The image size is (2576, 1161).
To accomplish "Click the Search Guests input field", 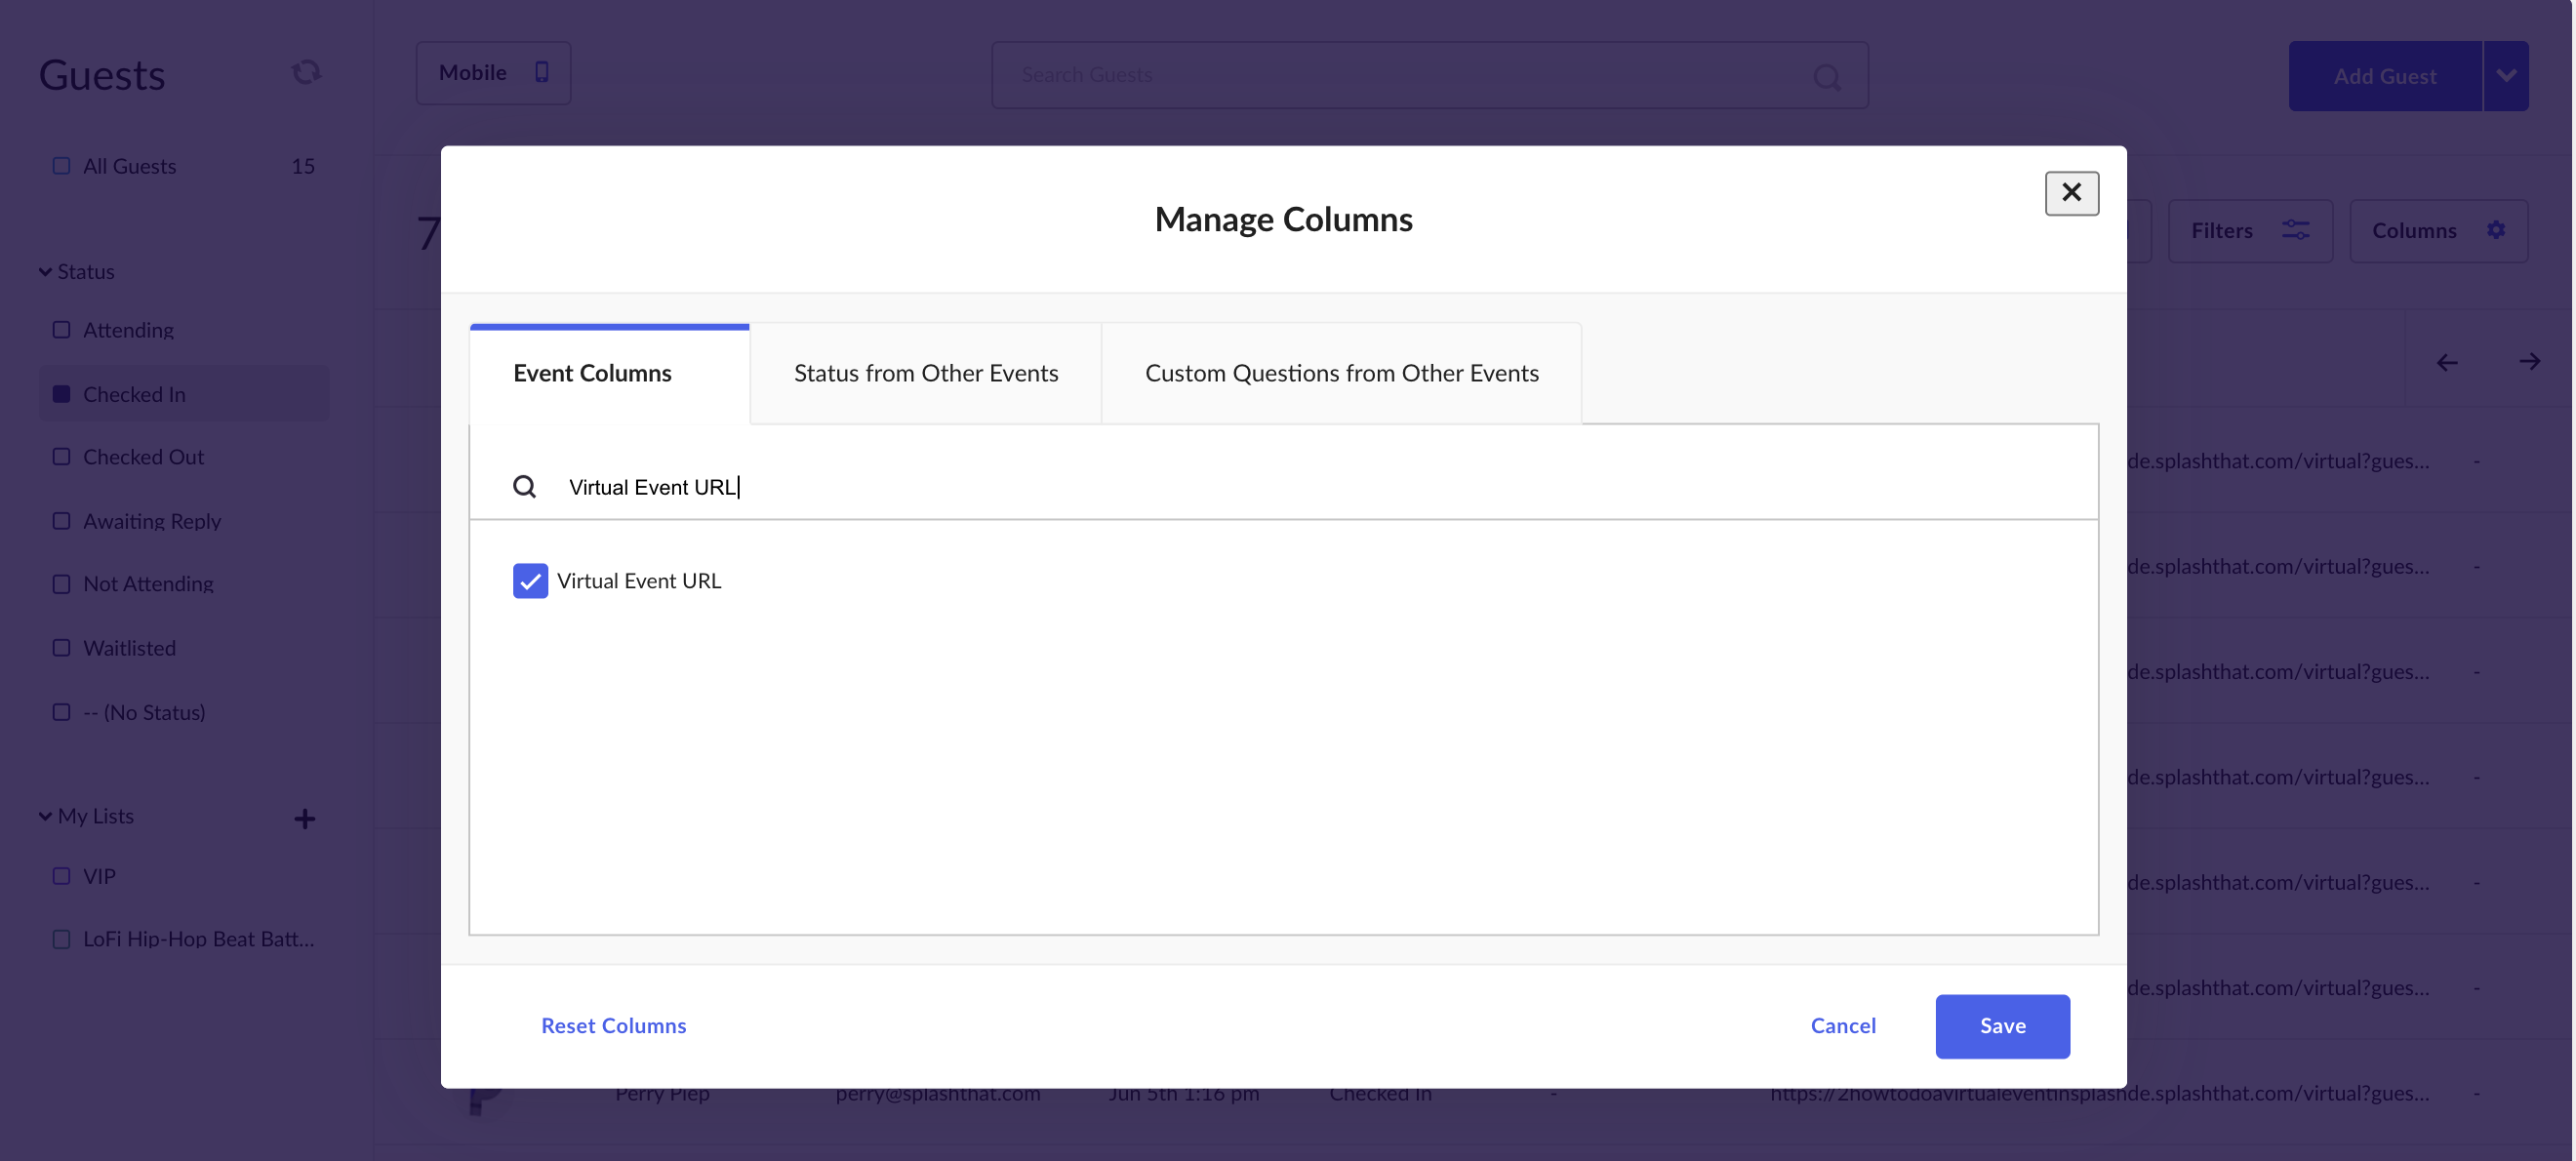I will [x=1430, y=75].
